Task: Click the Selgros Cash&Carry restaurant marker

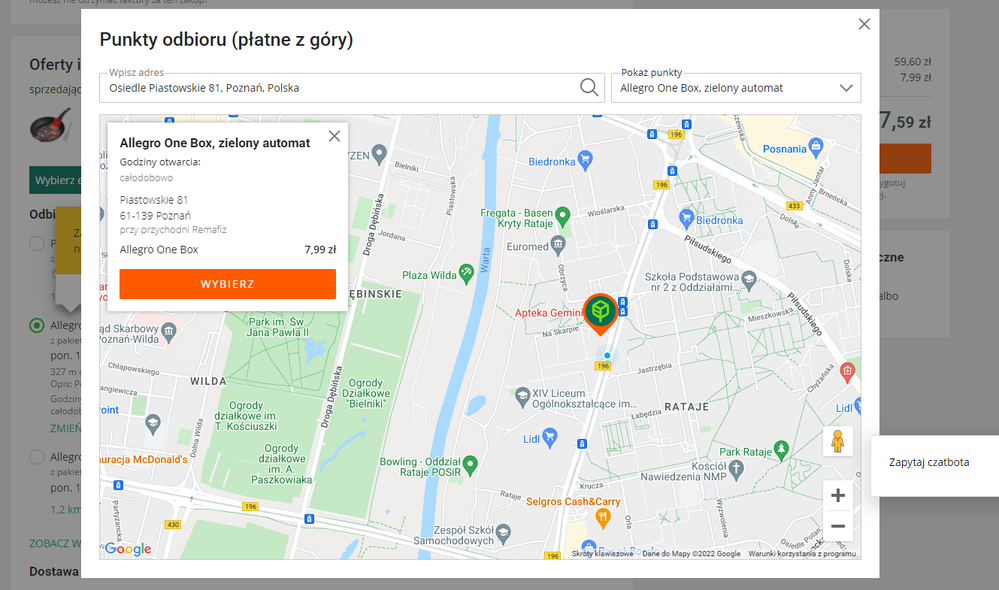Action: tap(603, 519)
